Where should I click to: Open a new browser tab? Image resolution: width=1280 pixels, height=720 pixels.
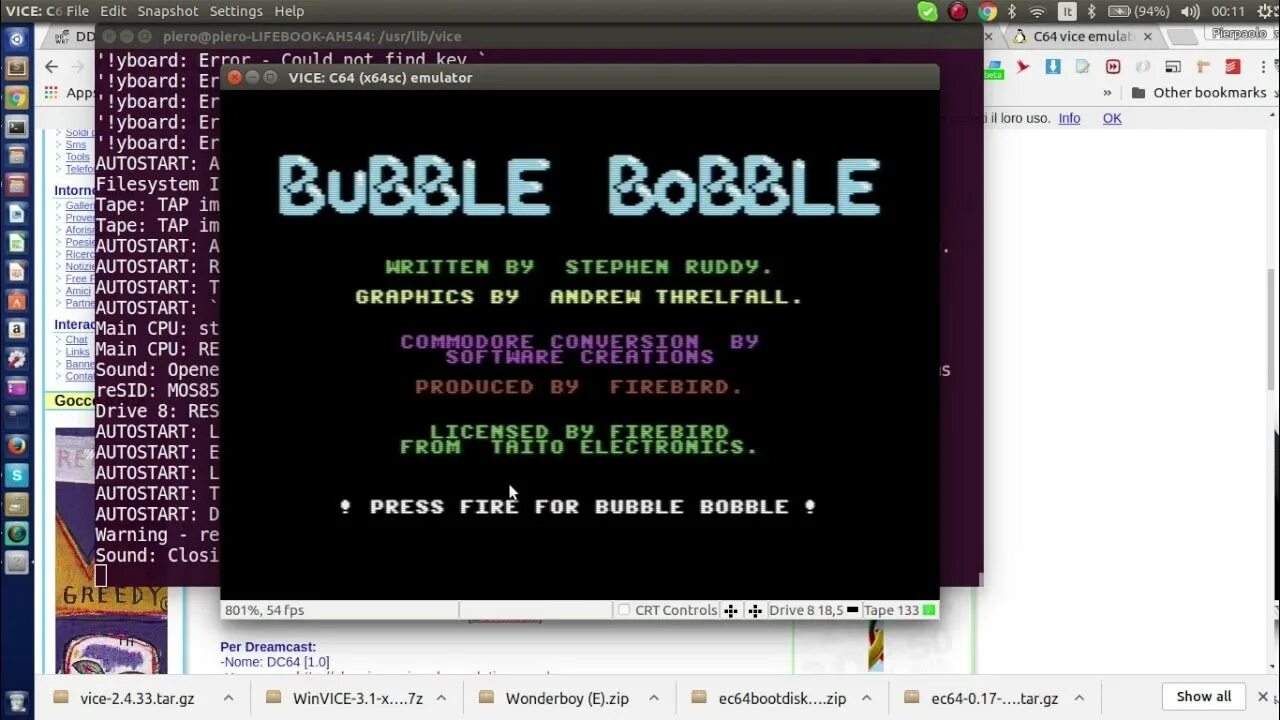pyautogui.click(x=1182, y=37)
